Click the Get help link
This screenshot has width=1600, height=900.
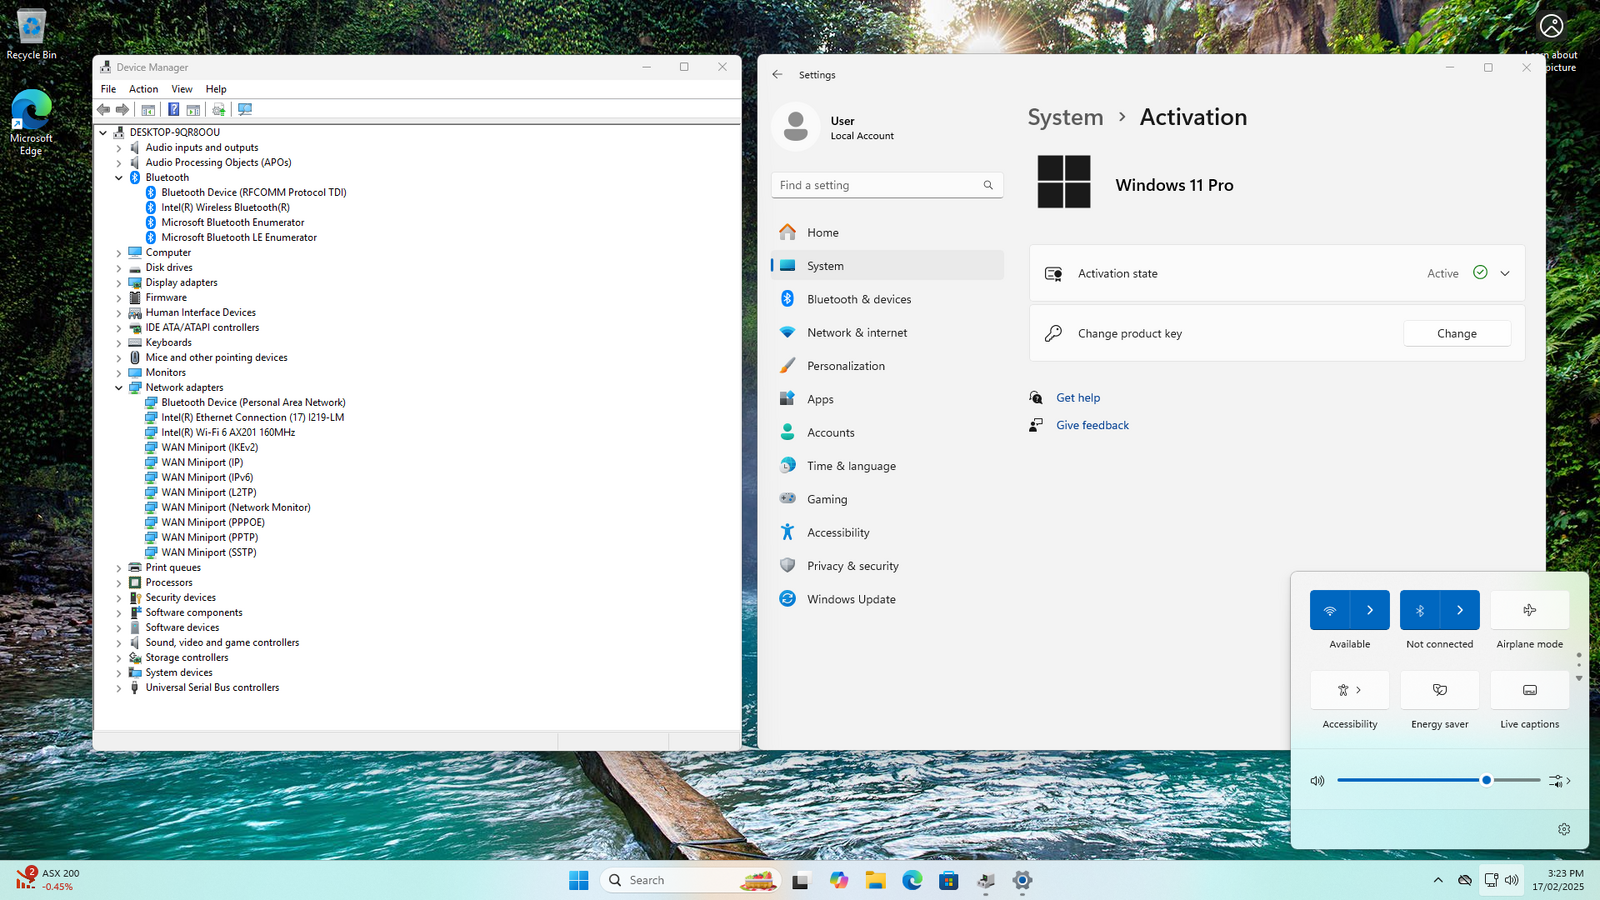point(1078,398)
